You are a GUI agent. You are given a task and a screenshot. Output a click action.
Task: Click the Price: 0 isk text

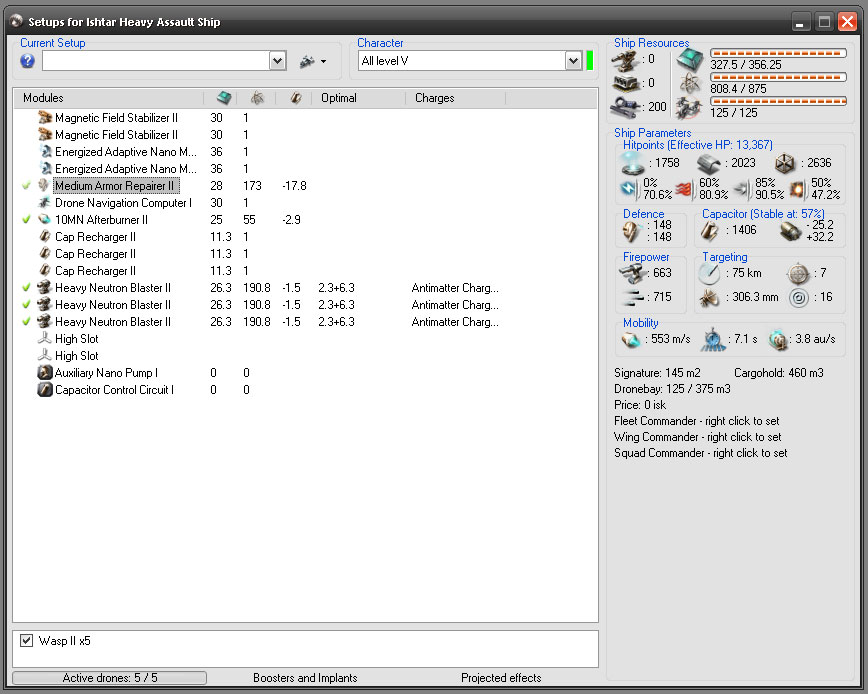tap(640, 405)
